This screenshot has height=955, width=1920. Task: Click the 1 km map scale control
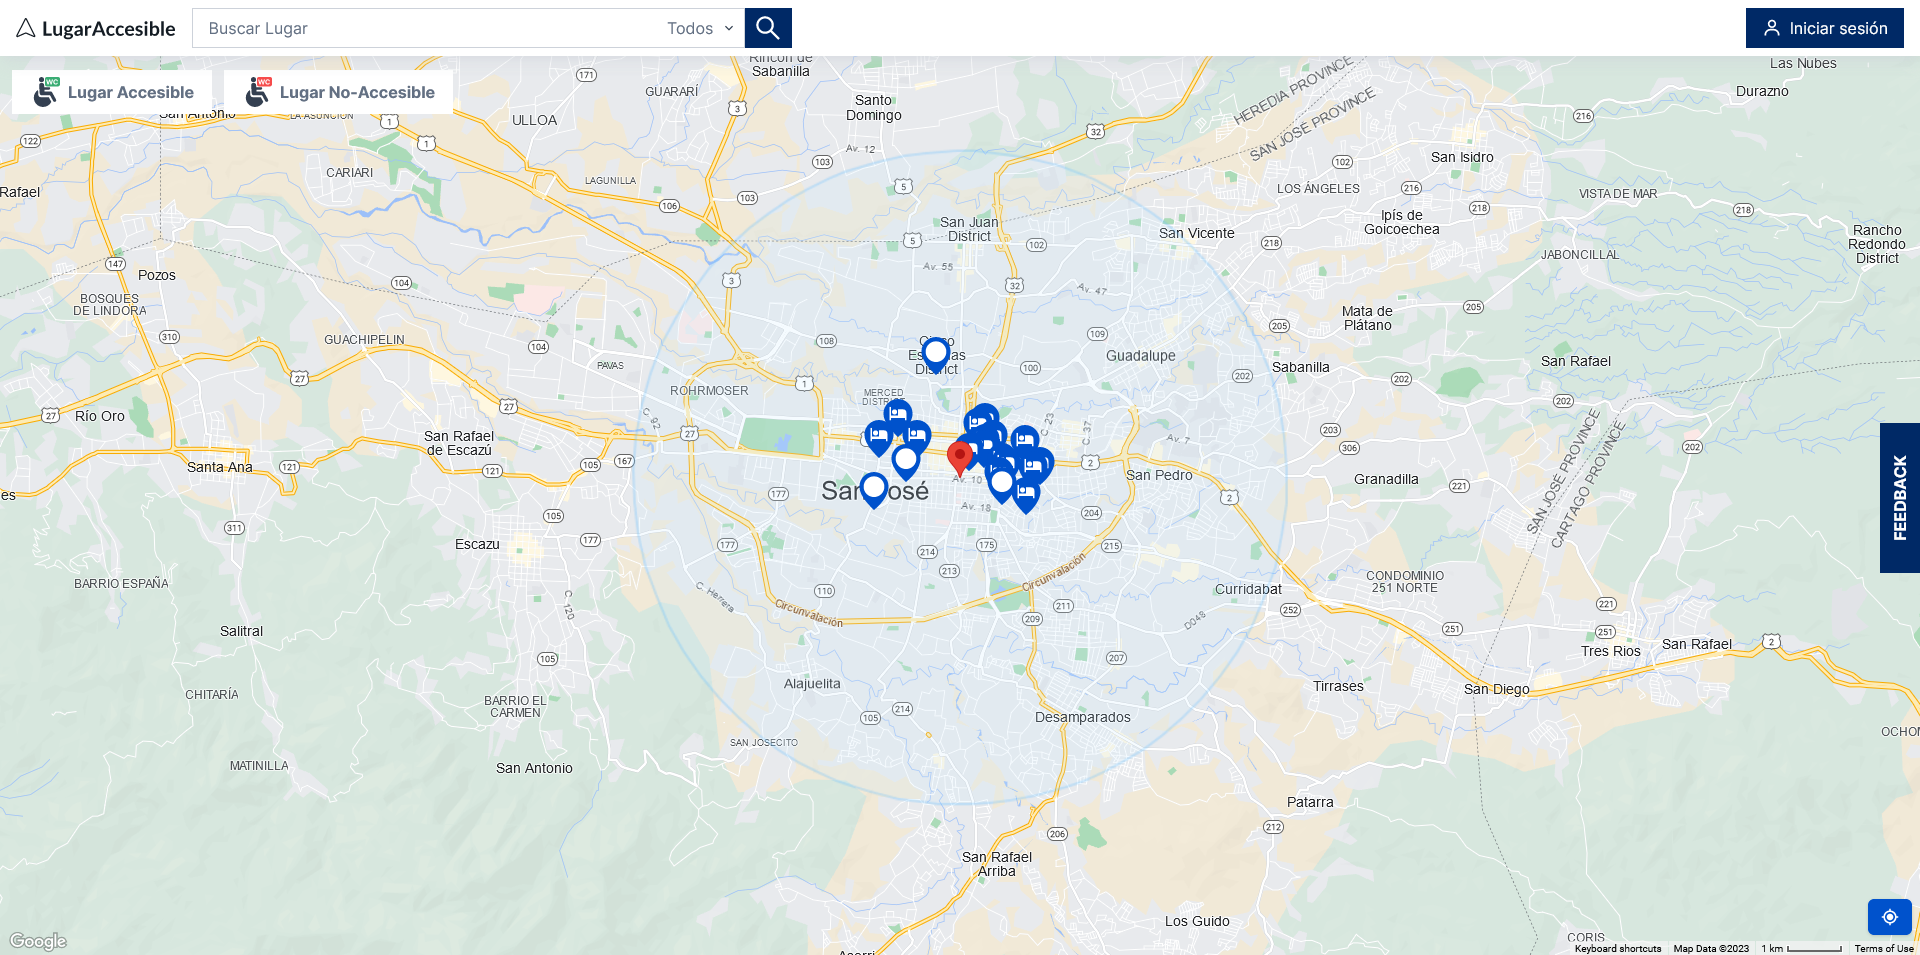coord(1801,949)
